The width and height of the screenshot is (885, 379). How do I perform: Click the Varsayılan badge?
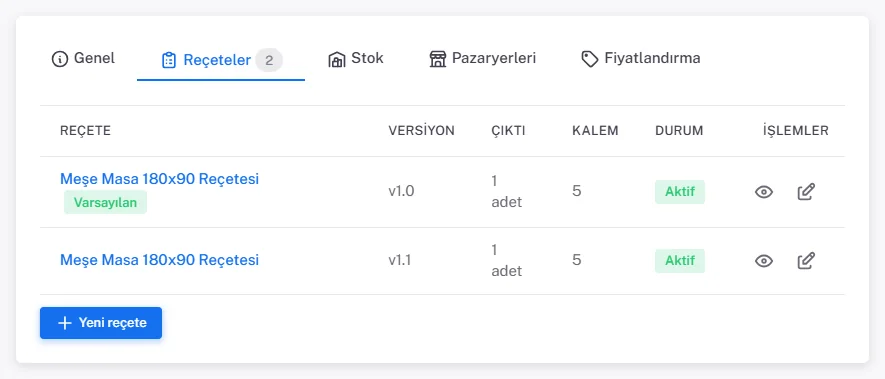106,203
